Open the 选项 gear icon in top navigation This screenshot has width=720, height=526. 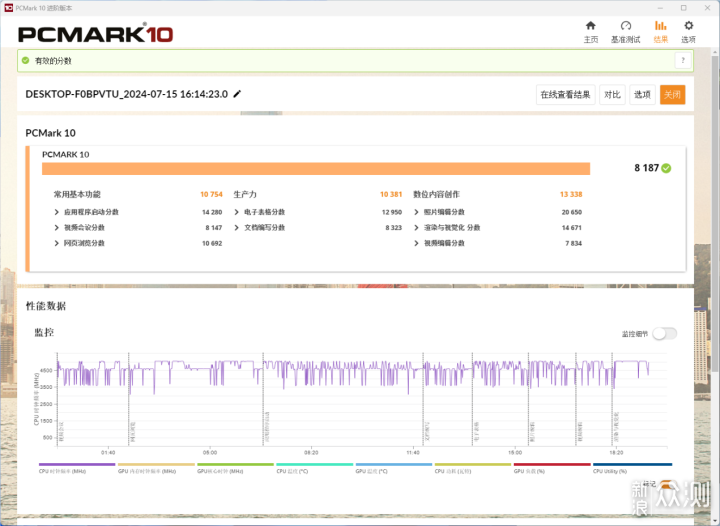click(688, 26)
